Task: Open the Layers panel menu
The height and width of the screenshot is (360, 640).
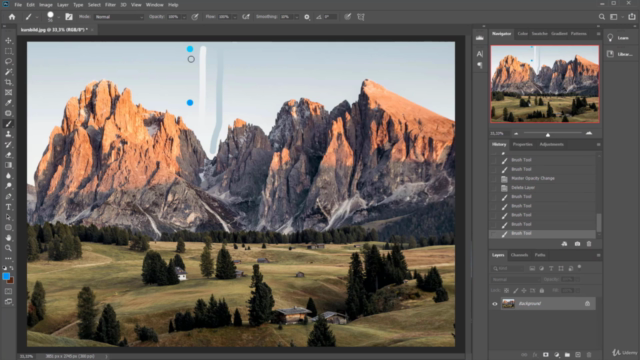Action: click(x=598, y=255)
